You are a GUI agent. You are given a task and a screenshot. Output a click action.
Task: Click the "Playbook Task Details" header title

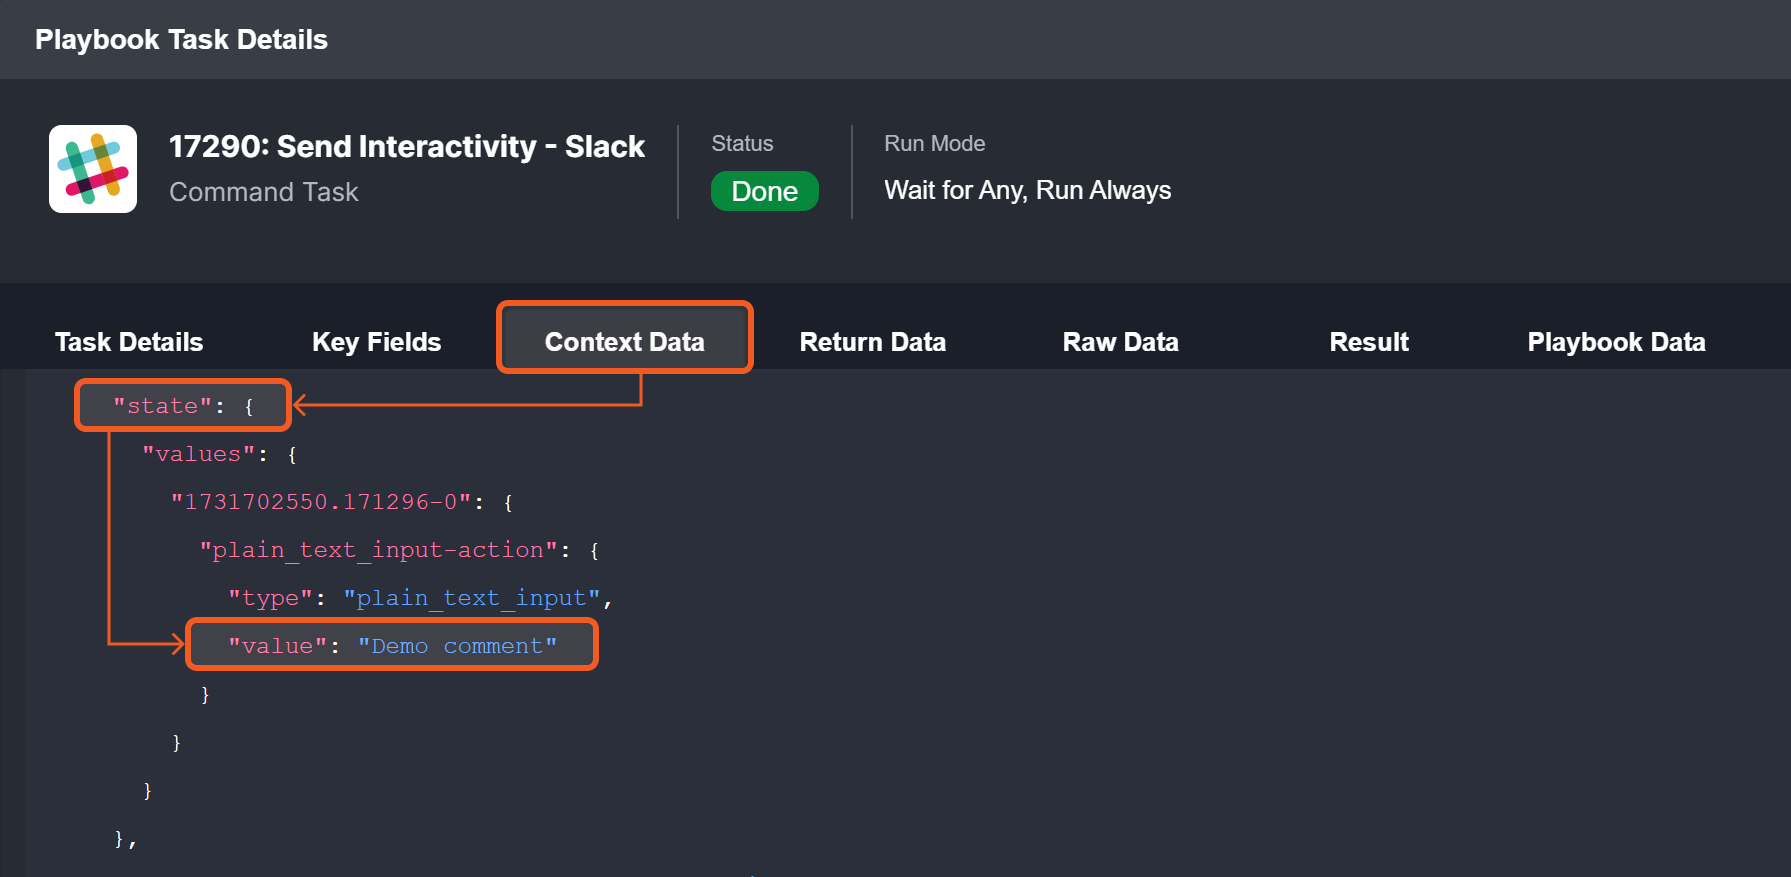(181, 40)
